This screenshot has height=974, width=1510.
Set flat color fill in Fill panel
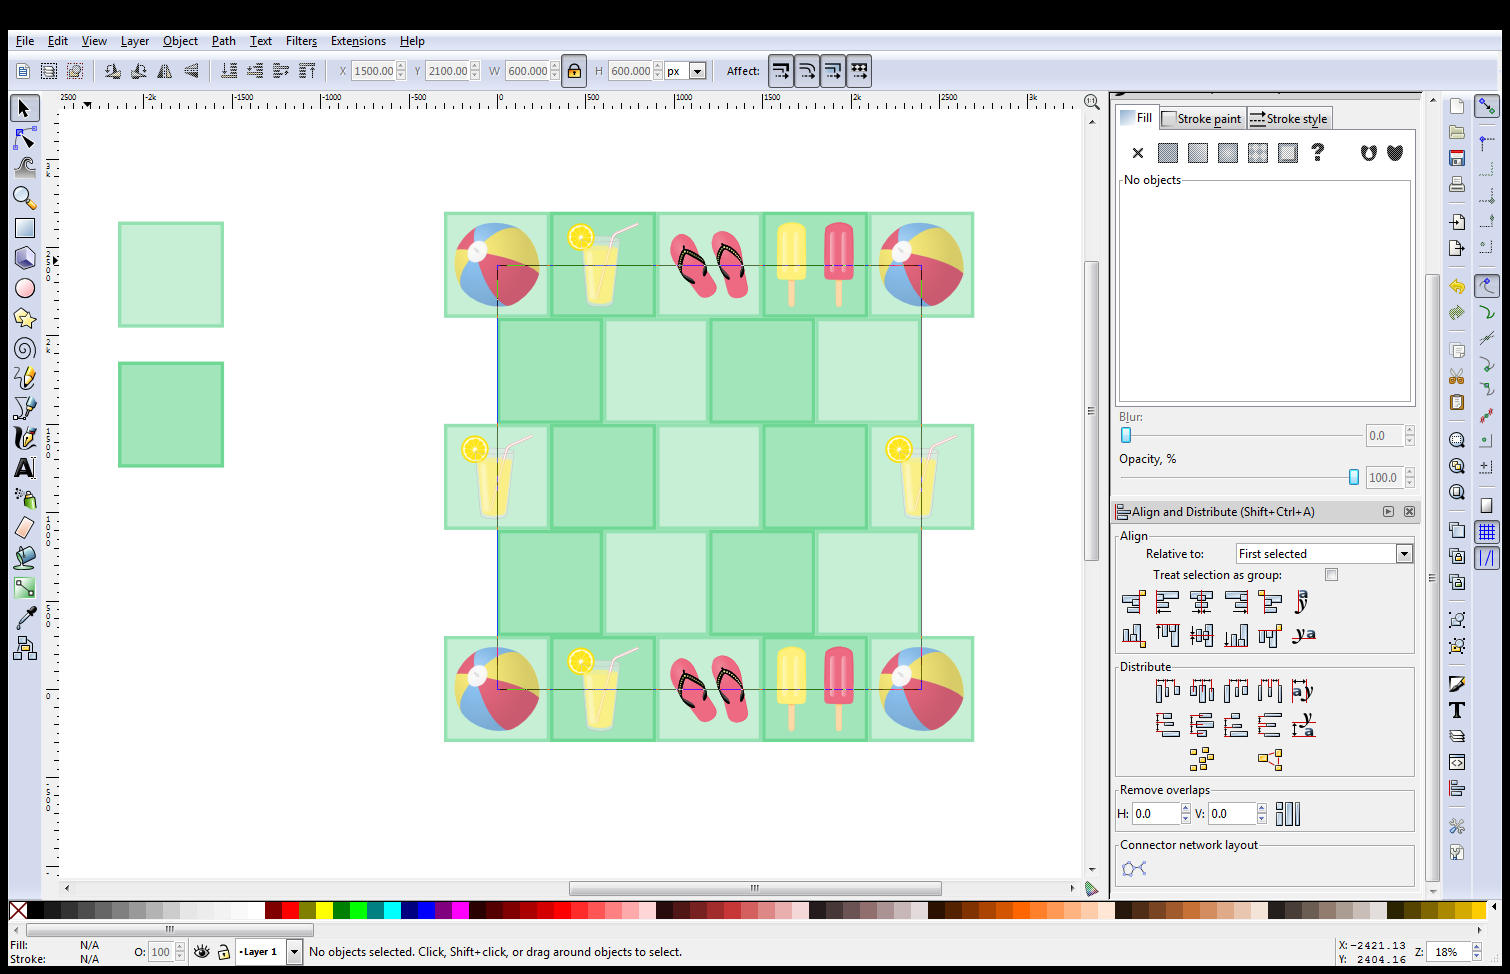[x=1167, y=152]
